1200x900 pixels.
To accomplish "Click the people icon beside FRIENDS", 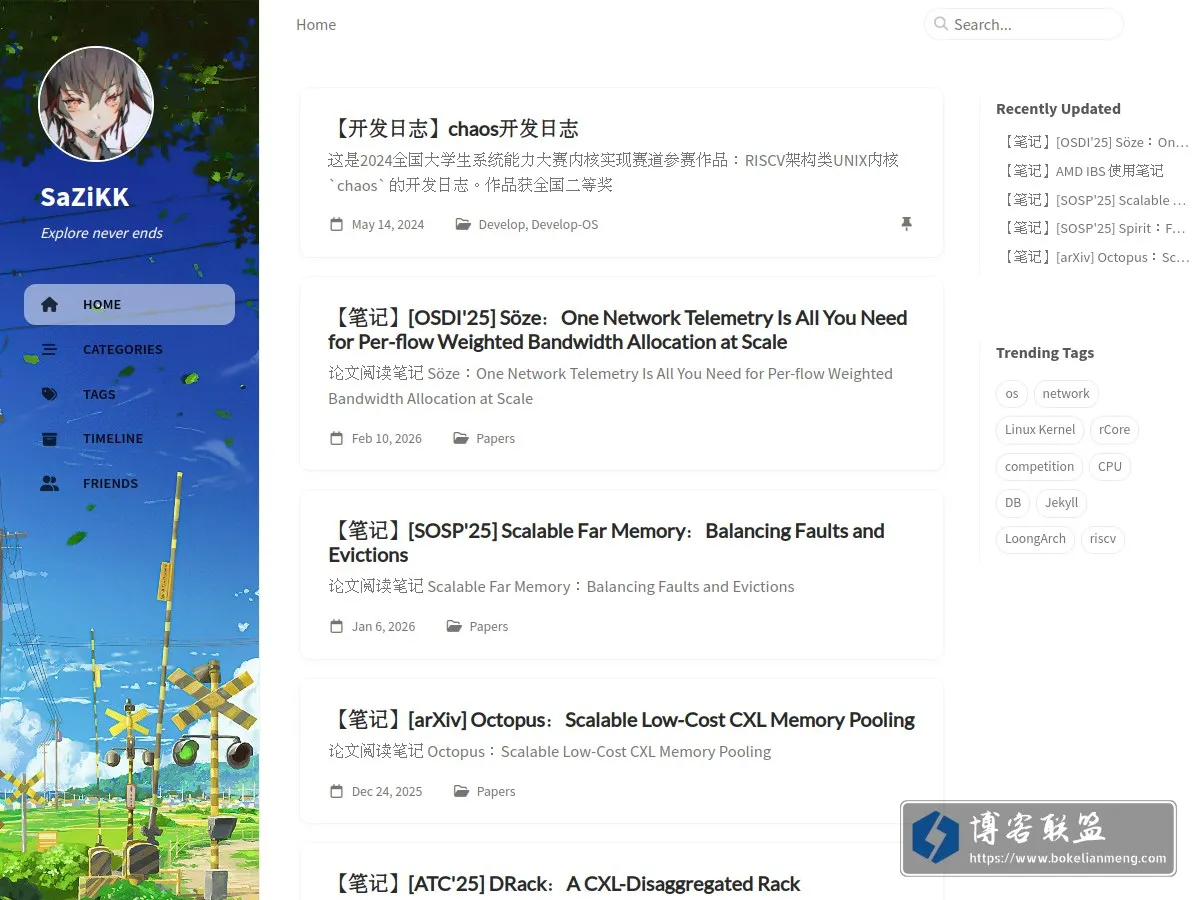I will [49, 483].
